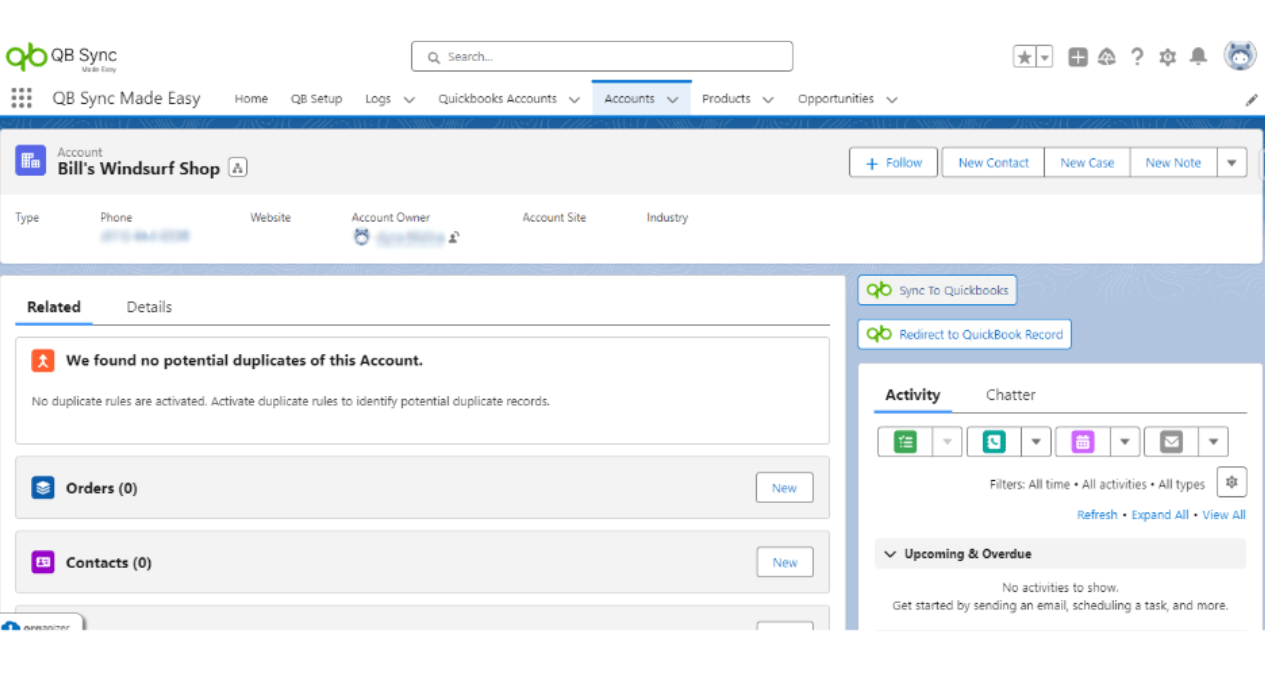Click the orange duplicates merge icon
This screenshot has width=1265, height=673.
(x=43, y=361)
